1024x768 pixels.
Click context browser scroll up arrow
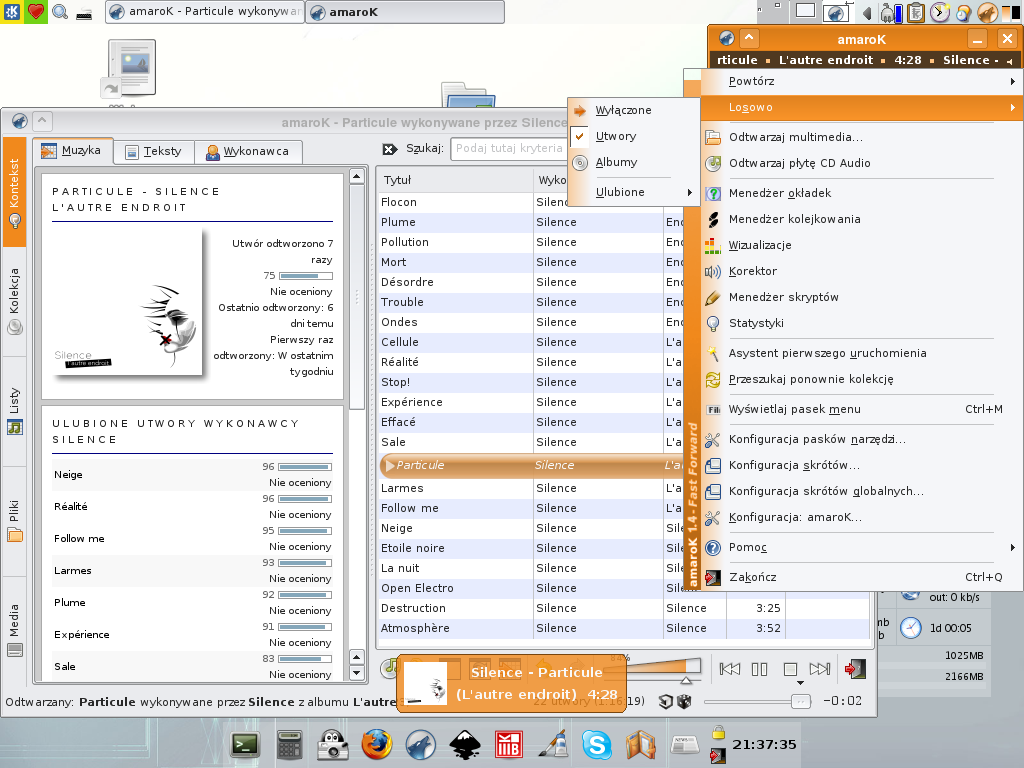[x=357, y=176]
